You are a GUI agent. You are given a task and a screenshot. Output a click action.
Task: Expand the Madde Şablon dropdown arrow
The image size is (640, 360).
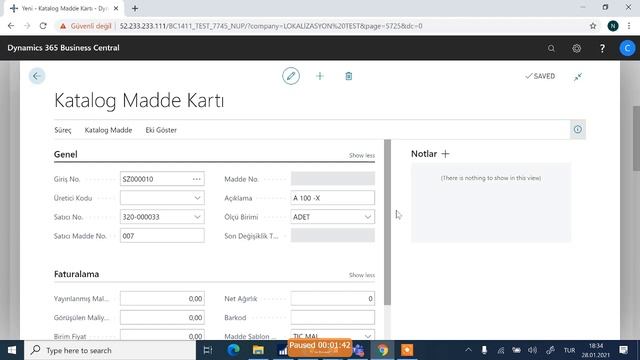(367, 336)
